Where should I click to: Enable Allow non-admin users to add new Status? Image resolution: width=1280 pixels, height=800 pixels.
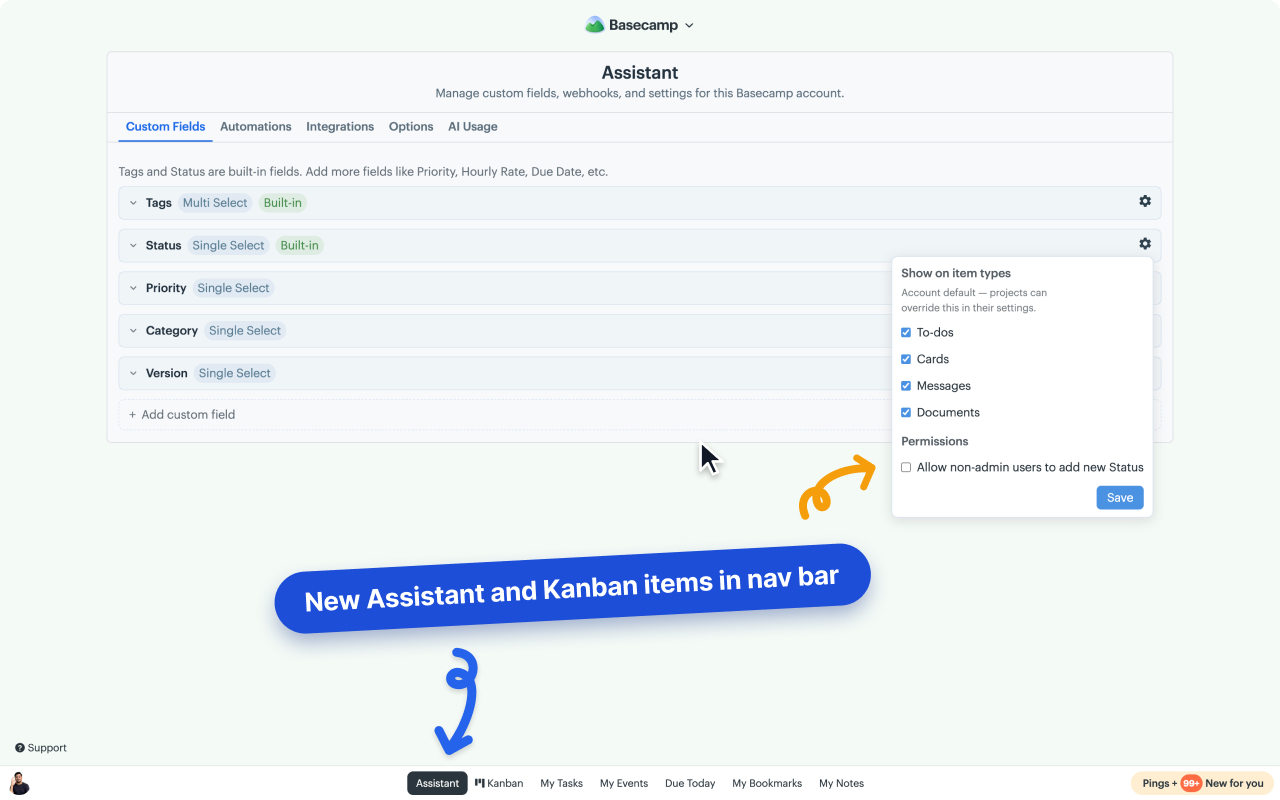[906, 467]
